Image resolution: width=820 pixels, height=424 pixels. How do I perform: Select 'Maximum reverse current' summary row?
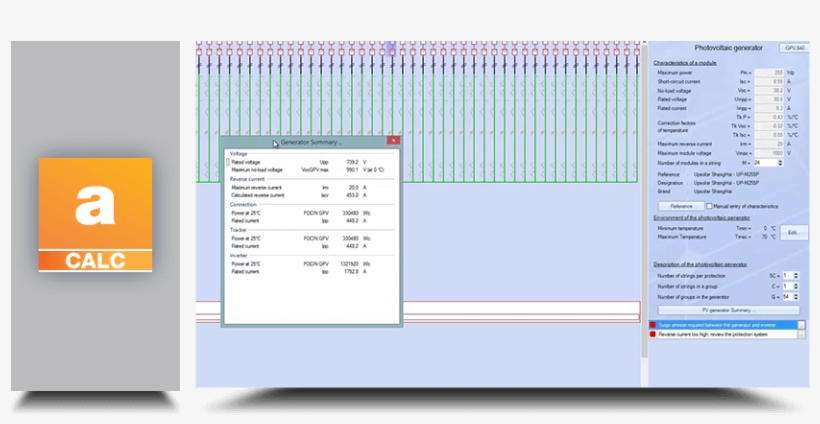[x=311, y=188]
